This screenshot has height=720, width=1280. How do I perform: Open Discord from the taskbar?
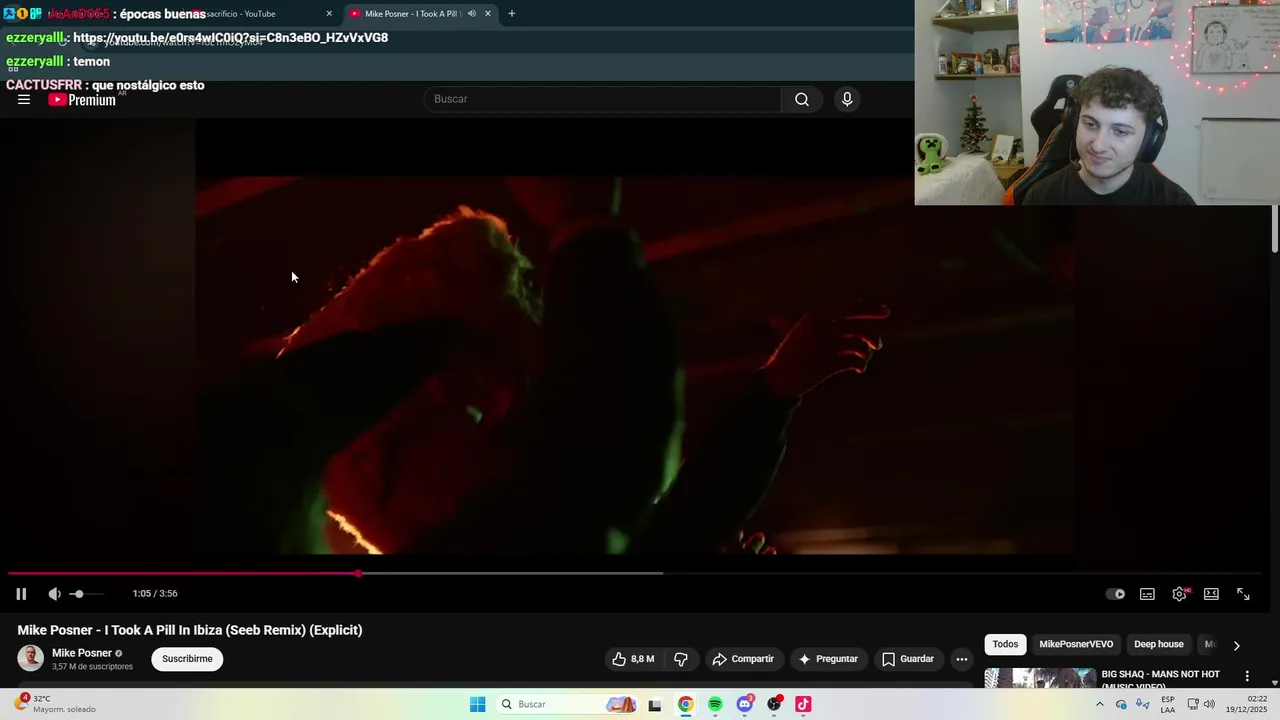[745, 704]
